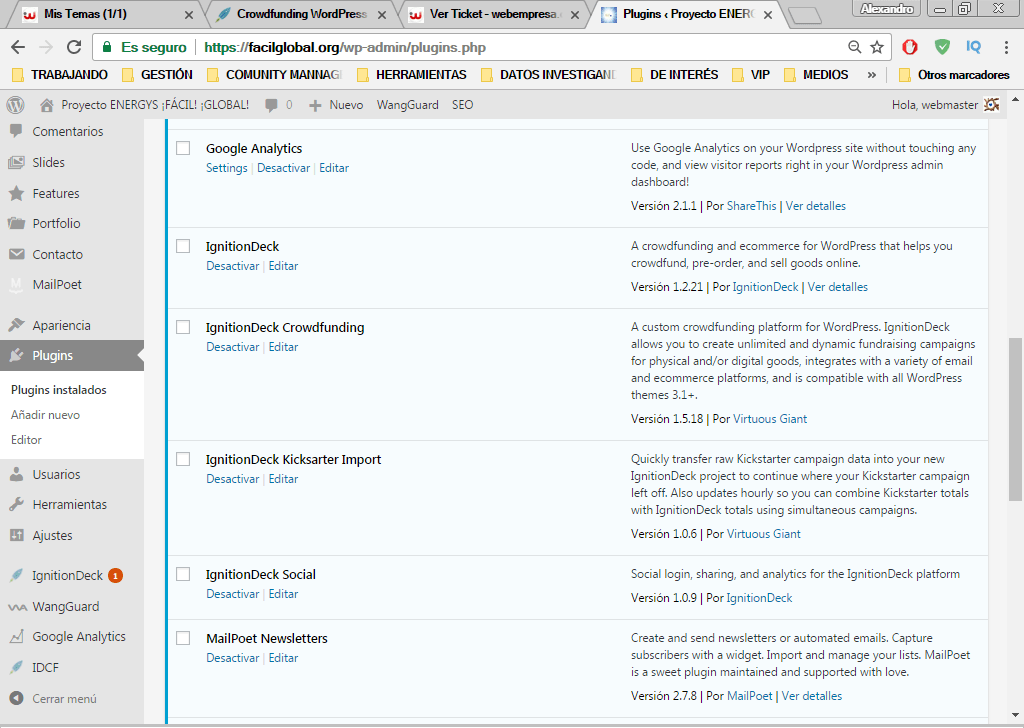Open the GESTIÓN bookmarks folder

[x=157, y=75]
